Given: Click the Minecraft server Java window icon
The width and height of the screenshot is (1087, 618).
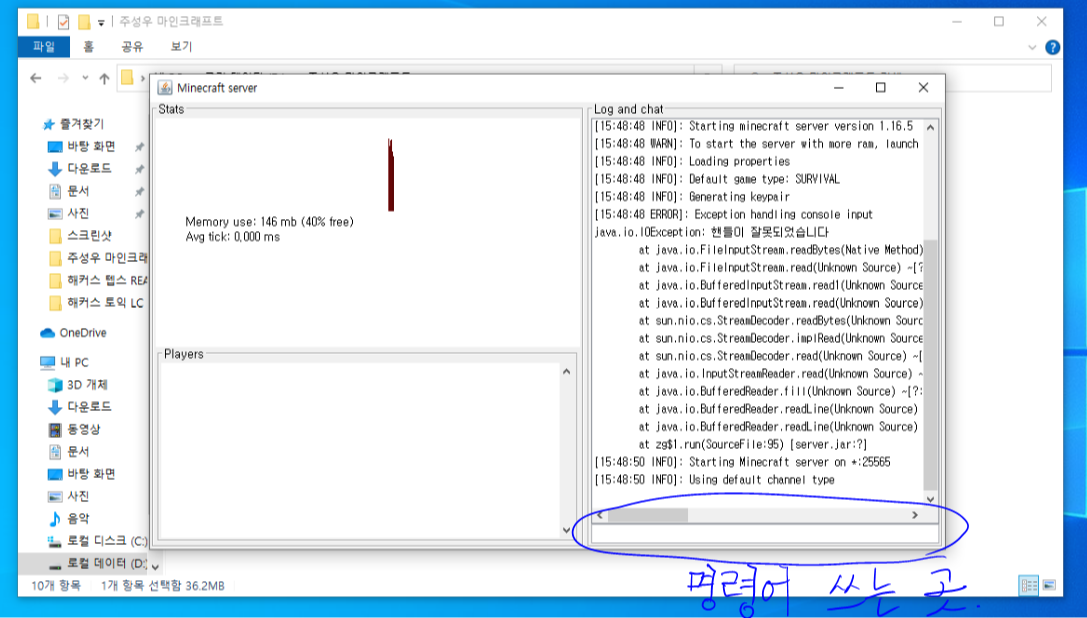Looking at the screenshot, I should tap(165, 87).
